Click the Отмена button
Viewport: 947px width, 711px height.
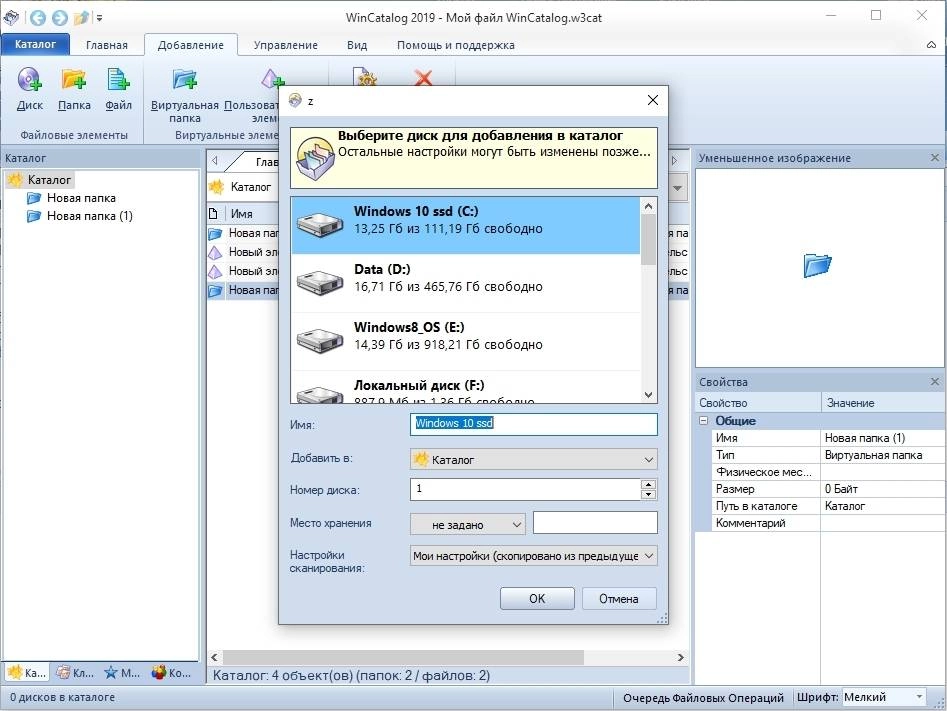tap(618, 599)
